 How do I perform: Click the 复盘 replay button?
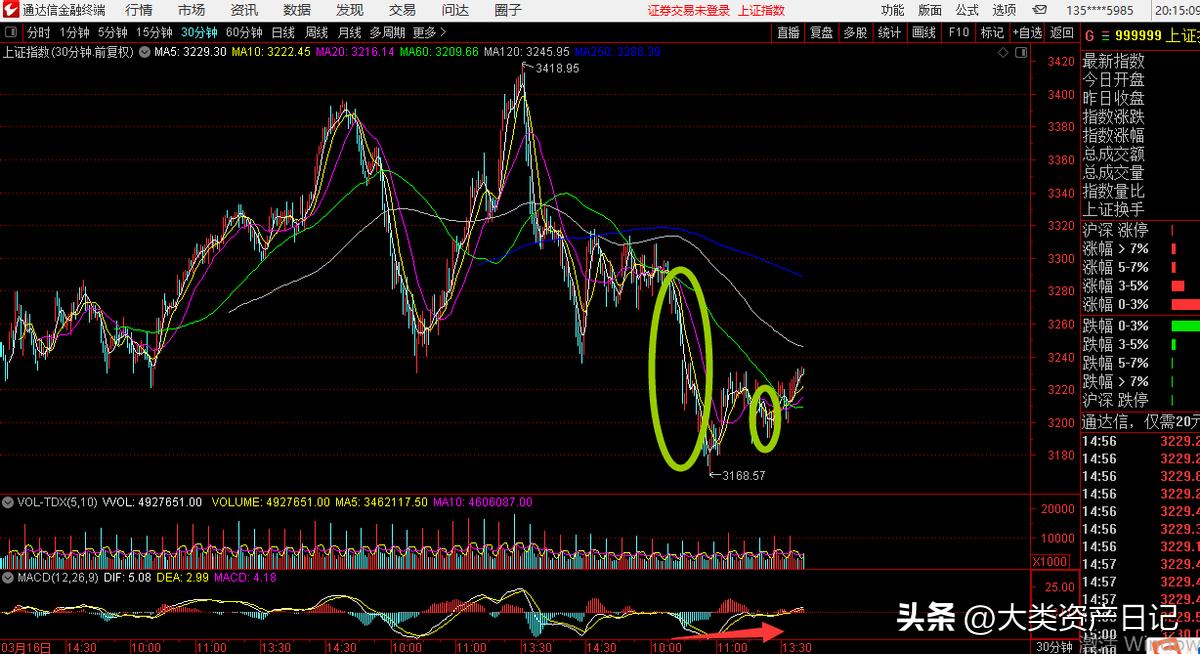[821, 32]
